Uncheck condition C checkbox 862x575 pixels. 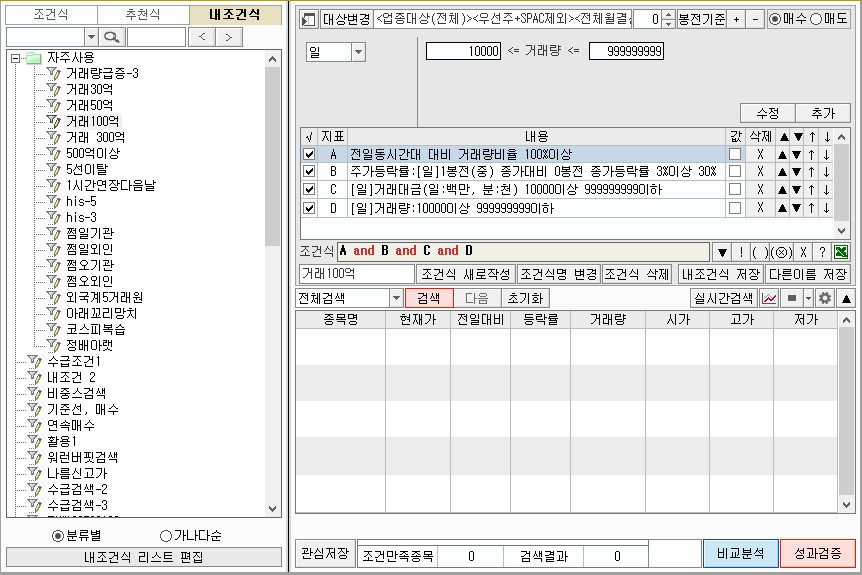(x=310, y=190)
